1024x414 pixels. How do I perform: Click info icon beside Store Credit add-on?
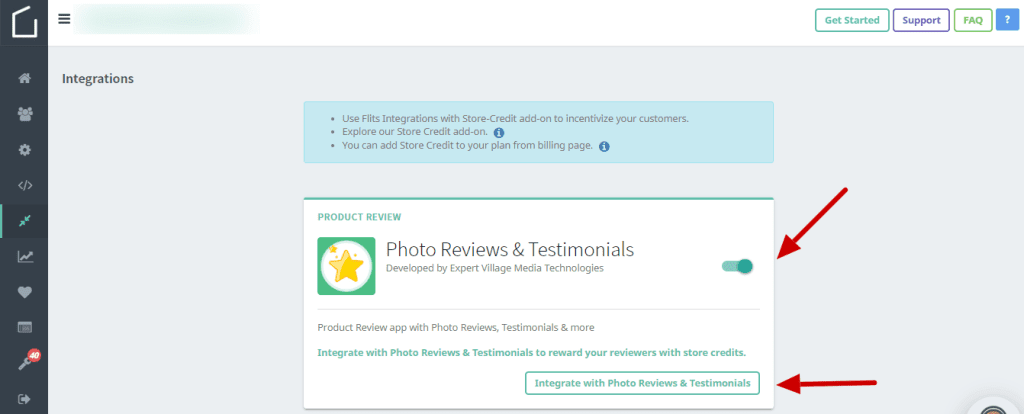(x=499, y=132)
